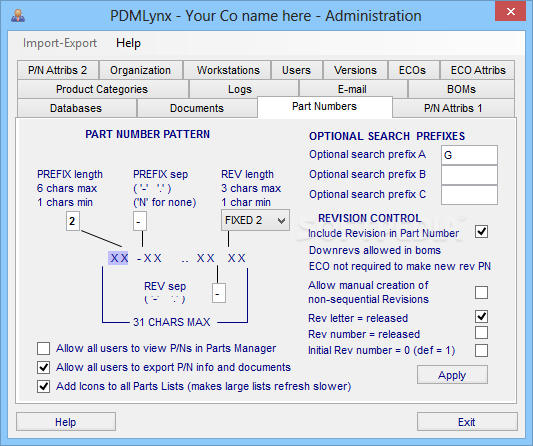Click Downrevs allowed in boms text
Image resolution: width=533 pixels, height=446 pixels.
click(375, 250)
